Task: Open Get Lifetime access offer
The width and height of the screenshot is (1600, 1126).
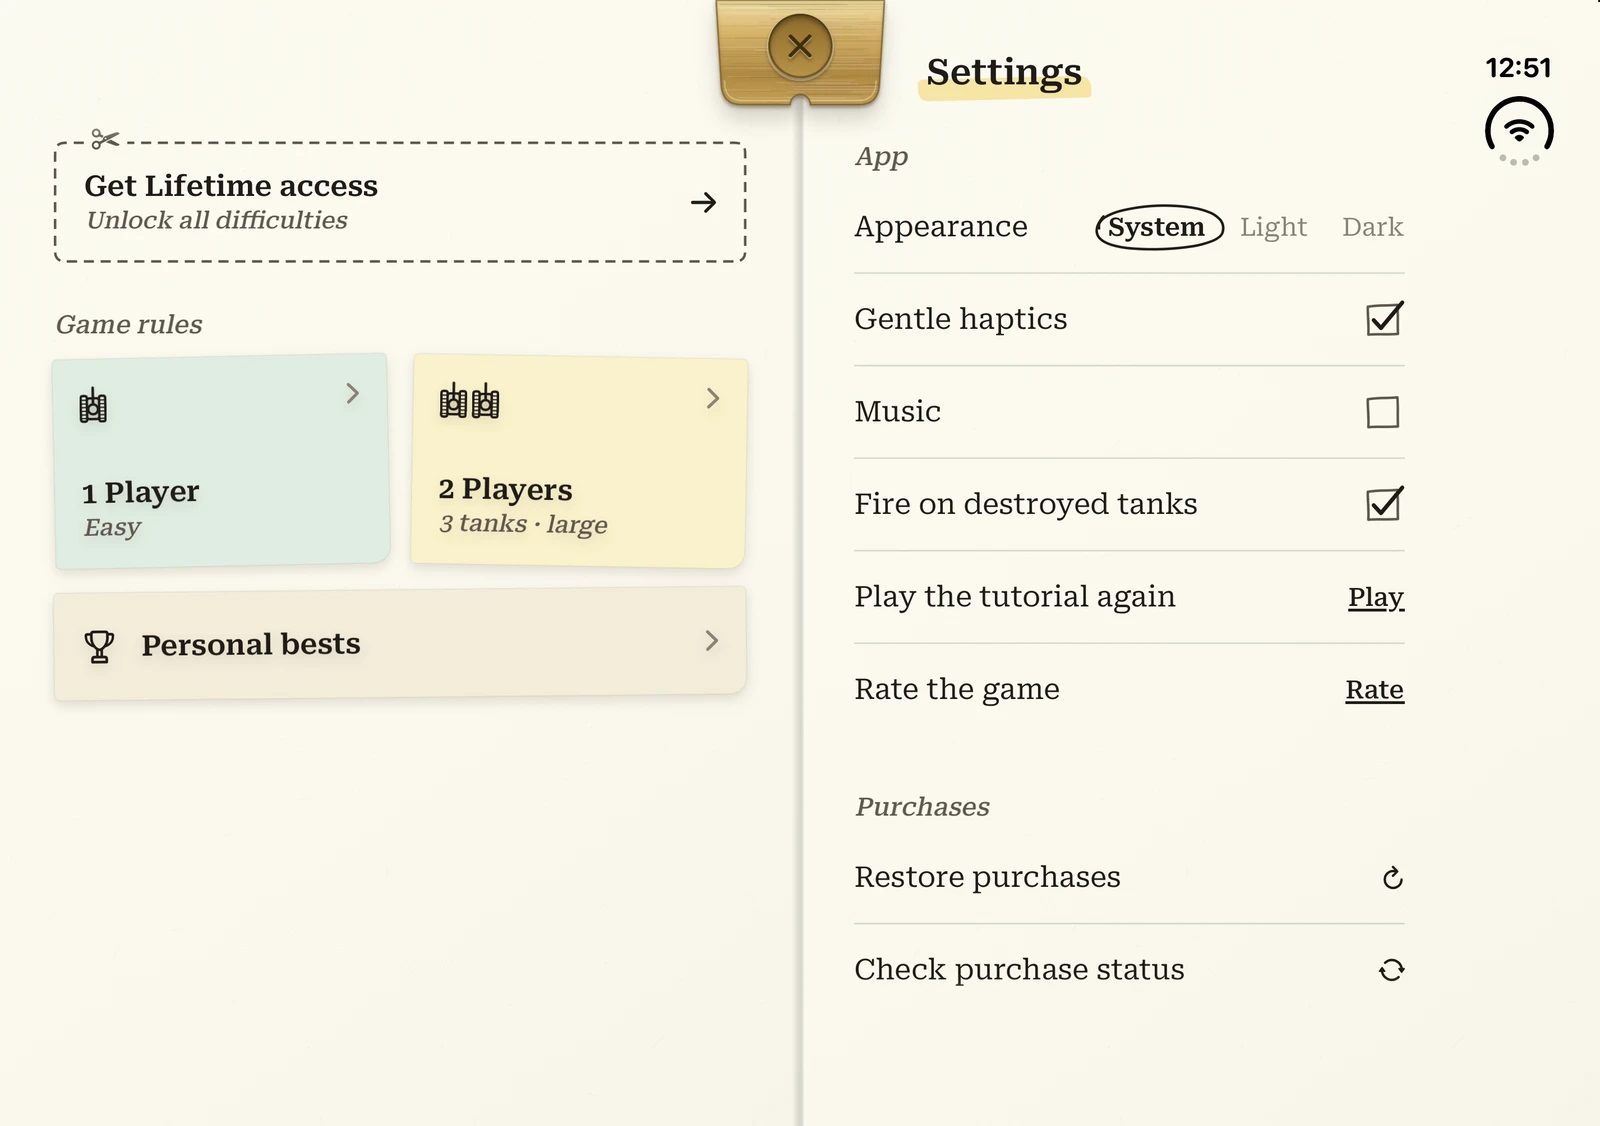Action: coord(400,202)
